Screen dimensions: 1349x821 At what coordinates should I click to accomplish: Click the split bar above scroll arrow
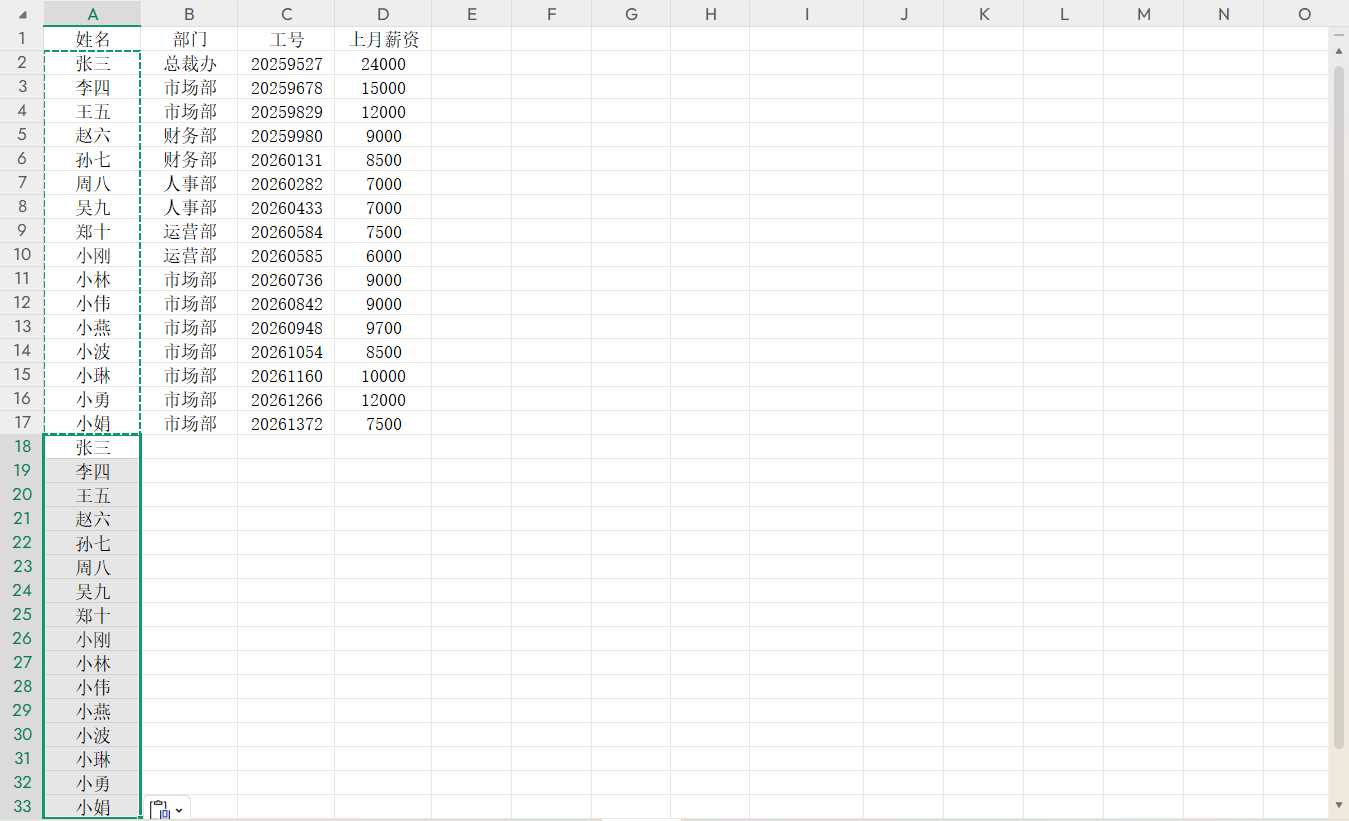pos(1338,35)
